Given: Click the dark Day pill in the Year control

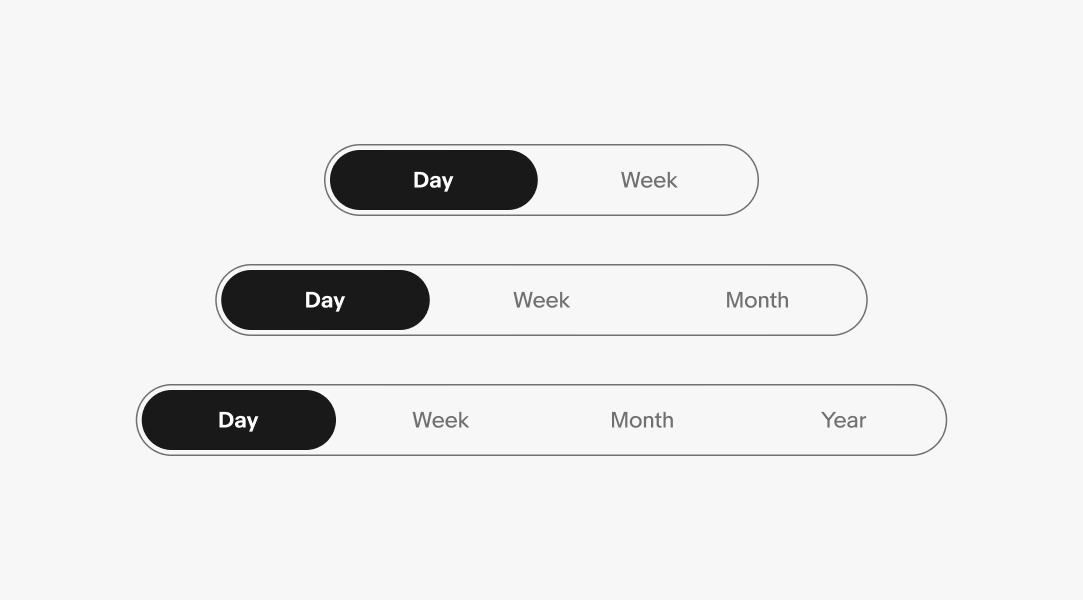Looking at the screenshot, I should click(238, 420).
